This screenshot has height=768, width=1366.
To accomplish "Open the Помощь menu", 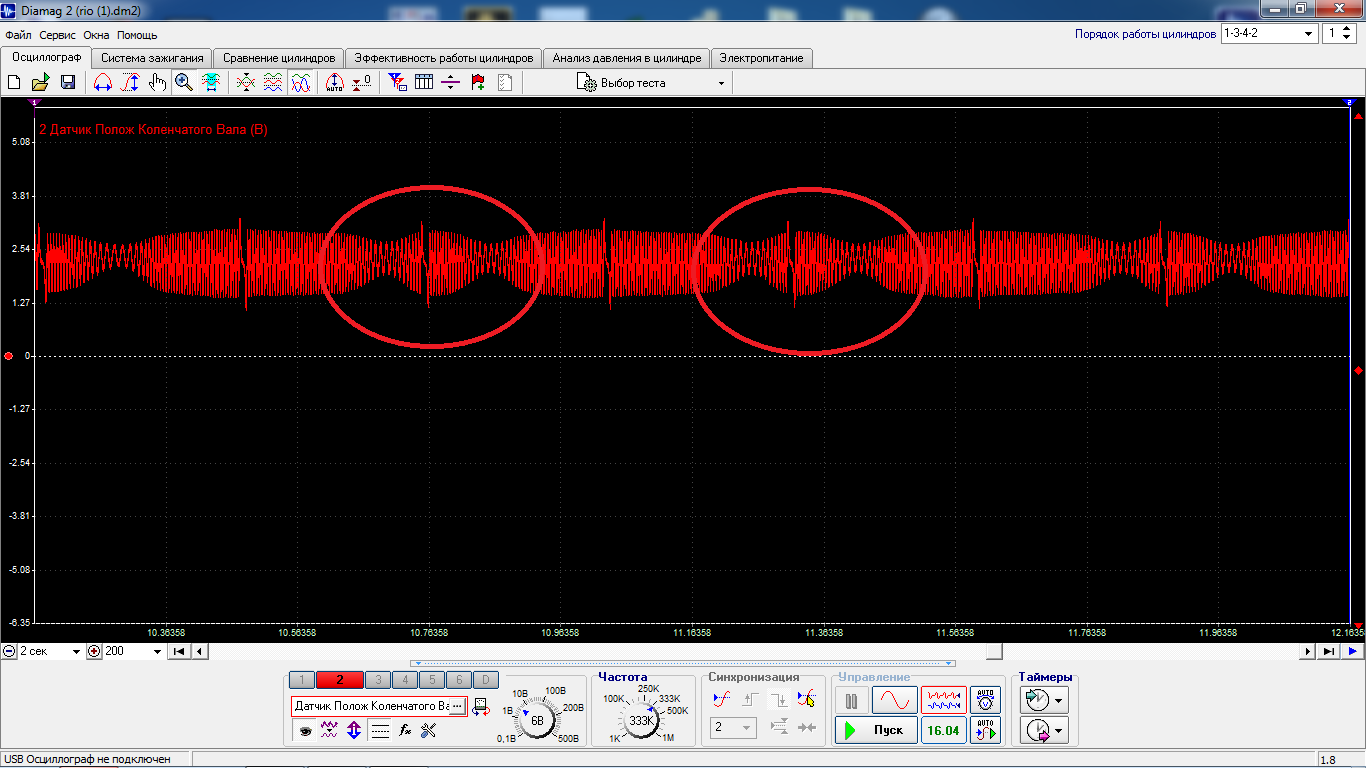I will [137, 34].
